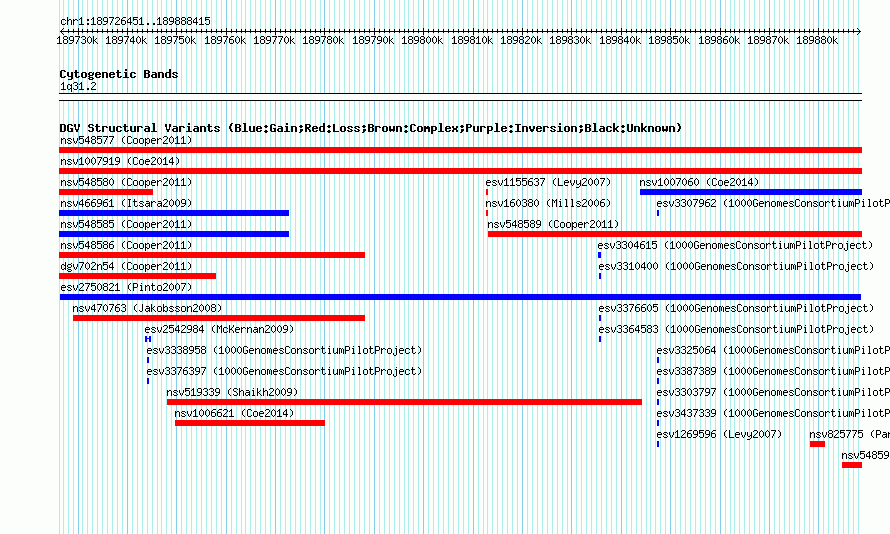Viewport: 890px width, 534px height.
Task: Click the 189860k ruler tick label
Action: pyautogui.click(x=719, y=40)
